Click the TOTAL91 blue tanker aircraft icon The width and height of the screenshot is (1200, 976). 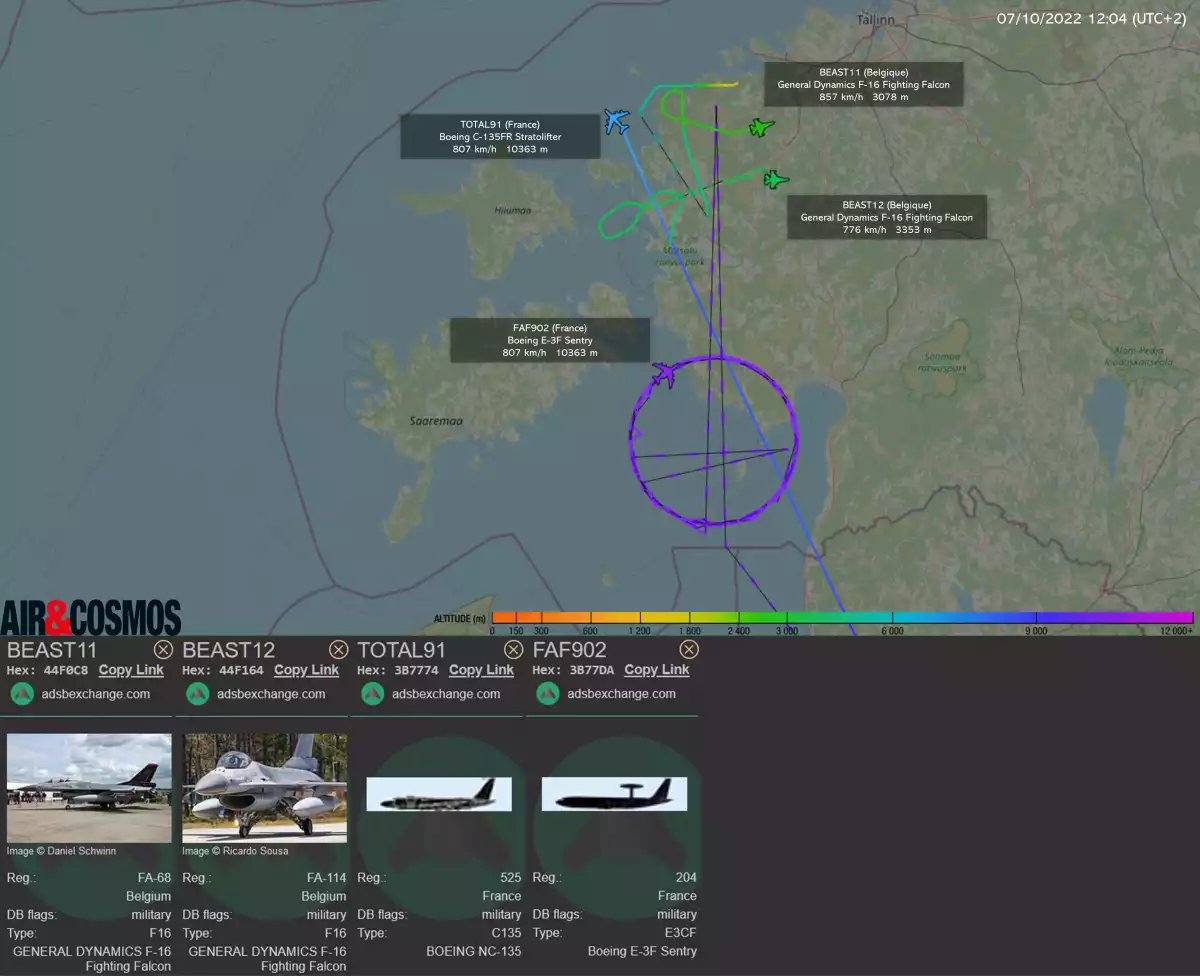[617, 121]
